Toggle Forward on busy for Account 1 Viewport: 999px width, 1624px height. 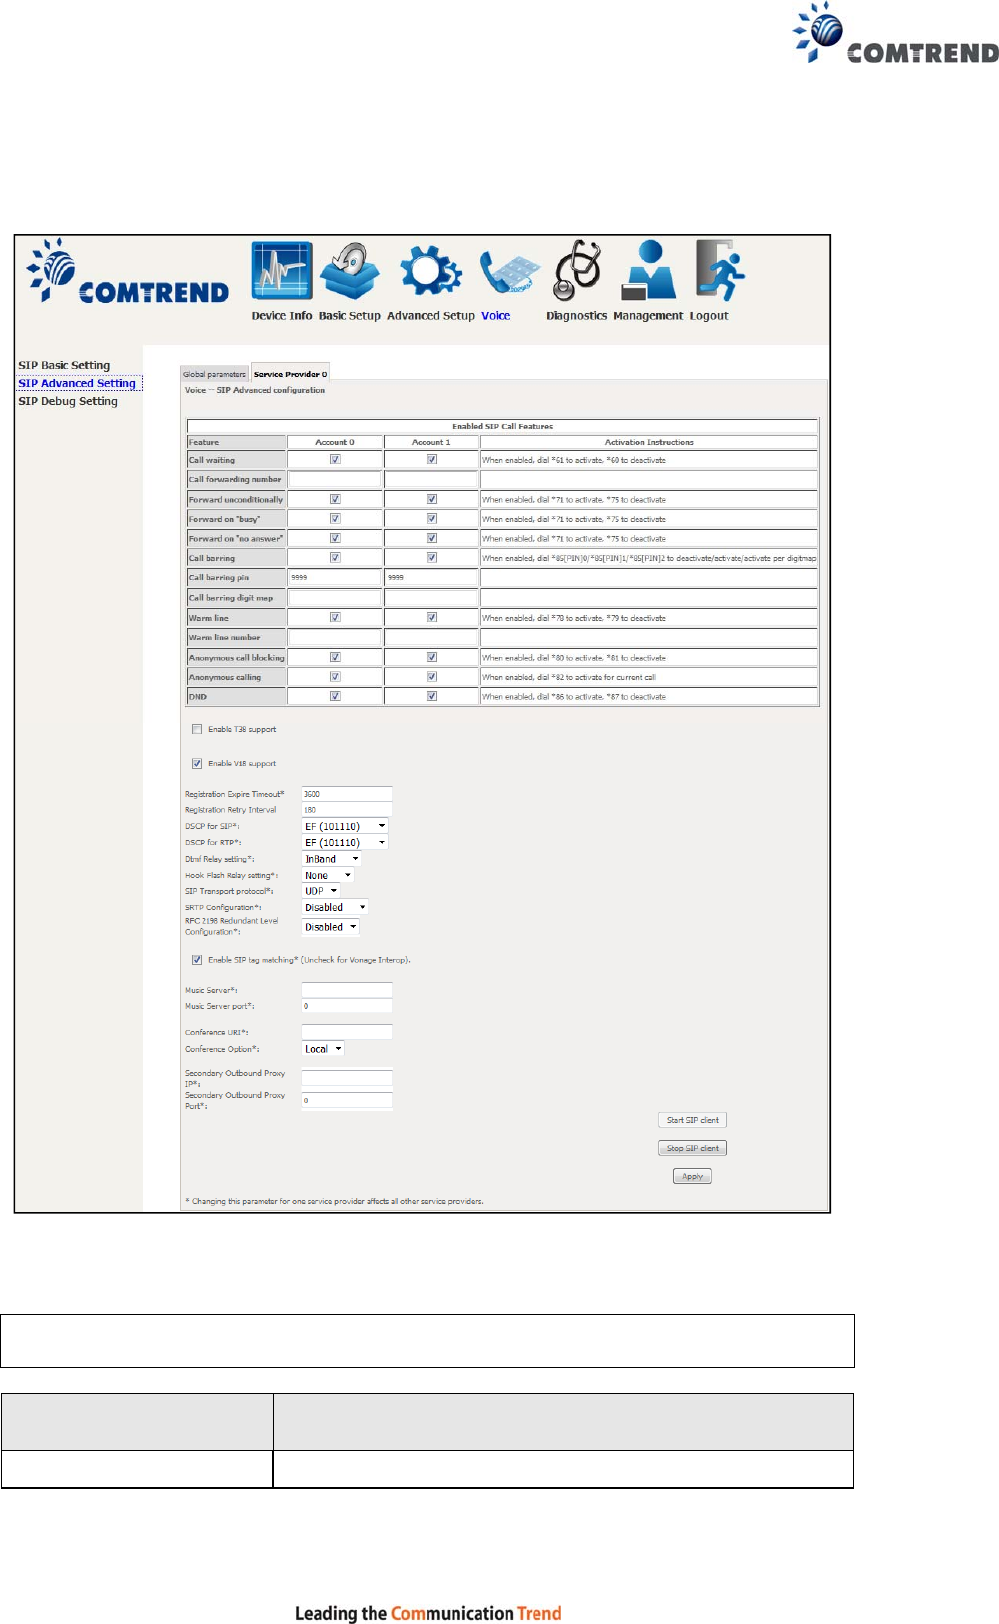tap(432, 519)
